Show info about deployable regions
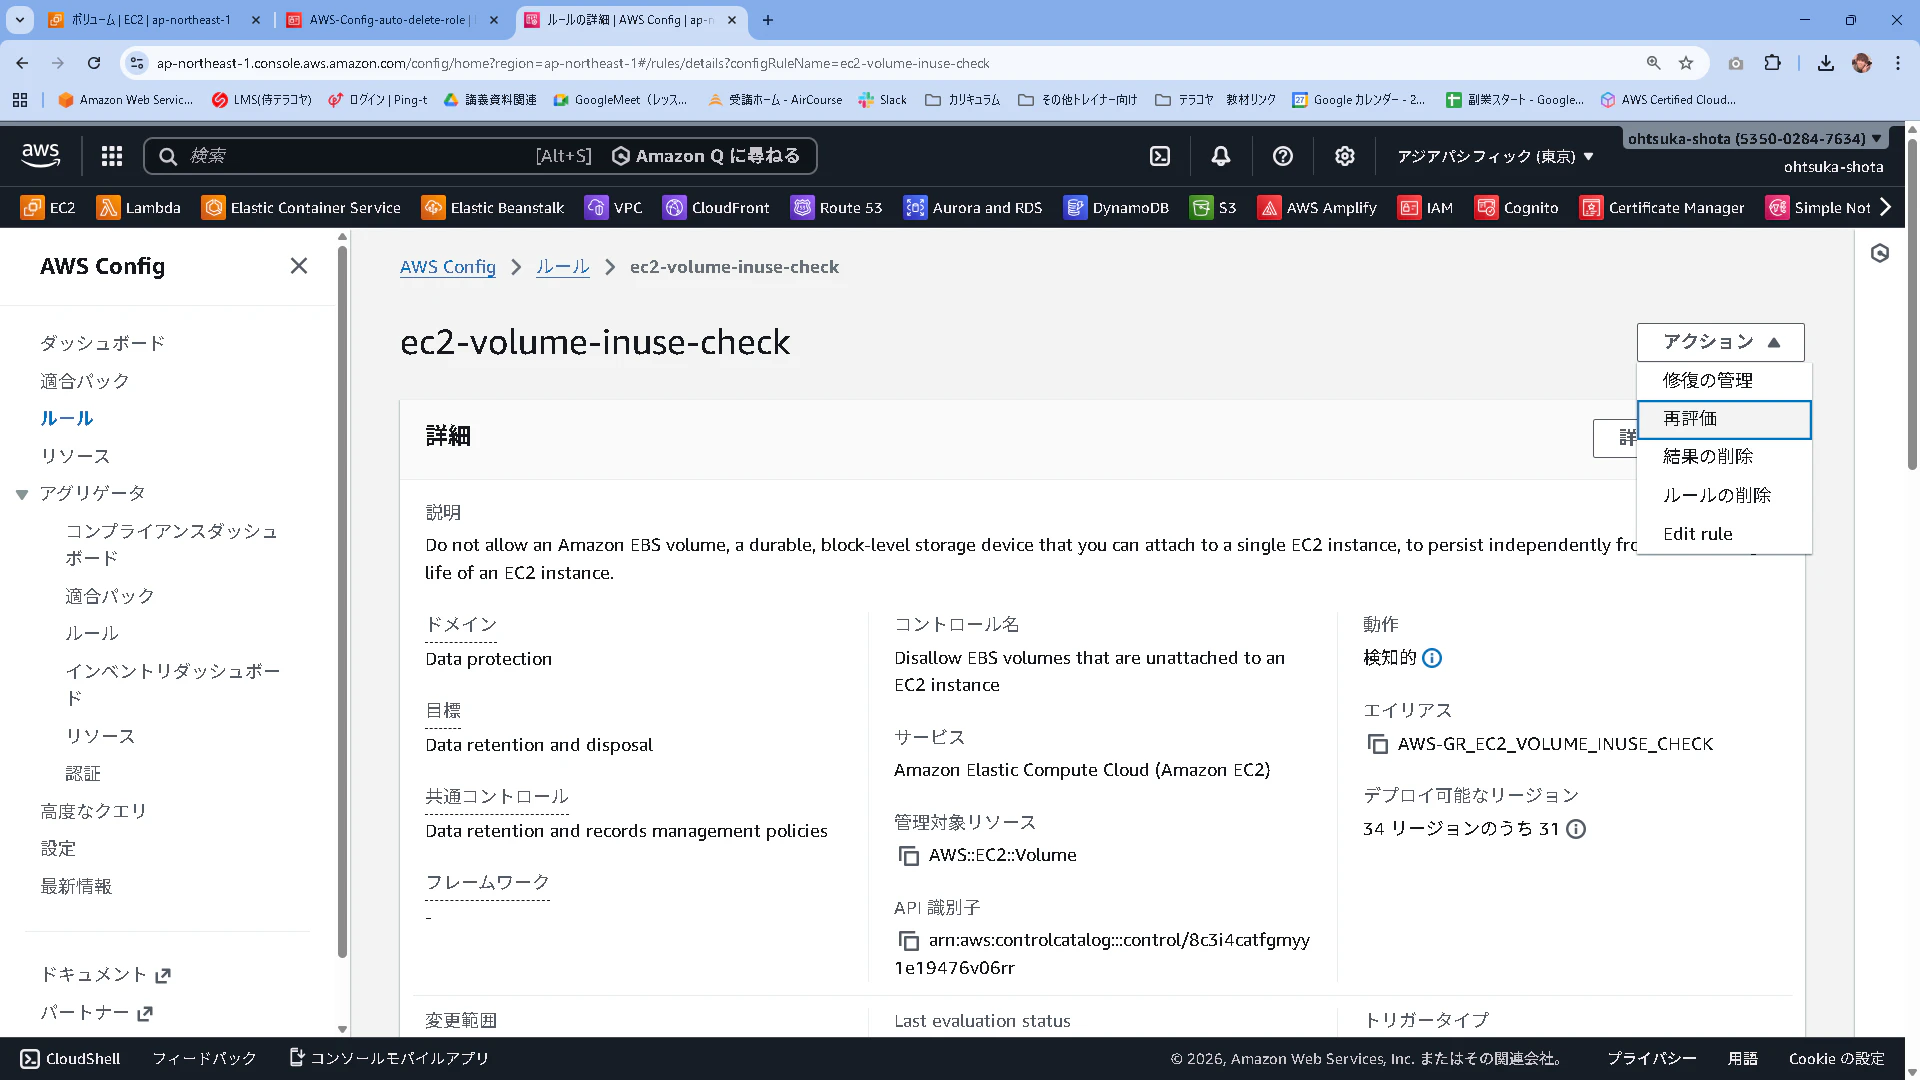The width and height of the screenshot is (1920, 1080). (1576, 829)
